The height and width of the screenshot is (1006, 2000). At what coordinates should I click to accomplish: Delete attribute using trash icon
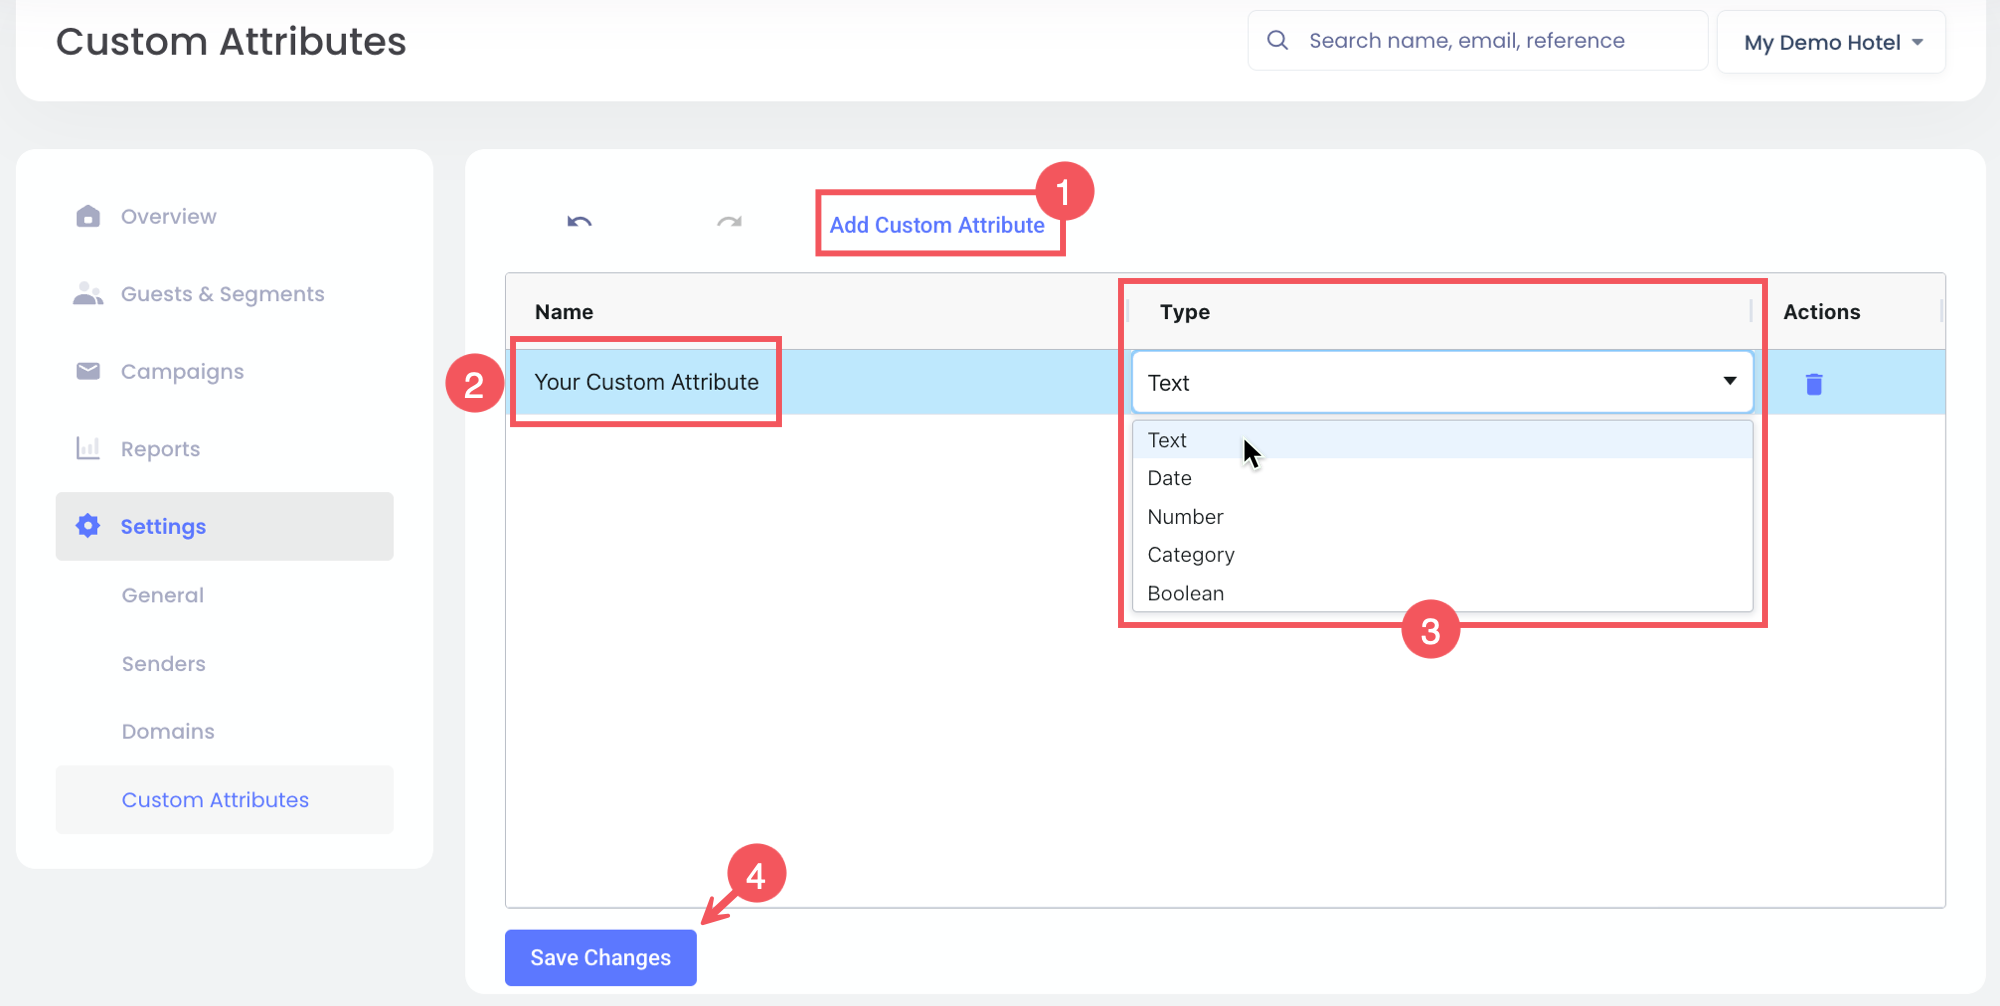1813,384
